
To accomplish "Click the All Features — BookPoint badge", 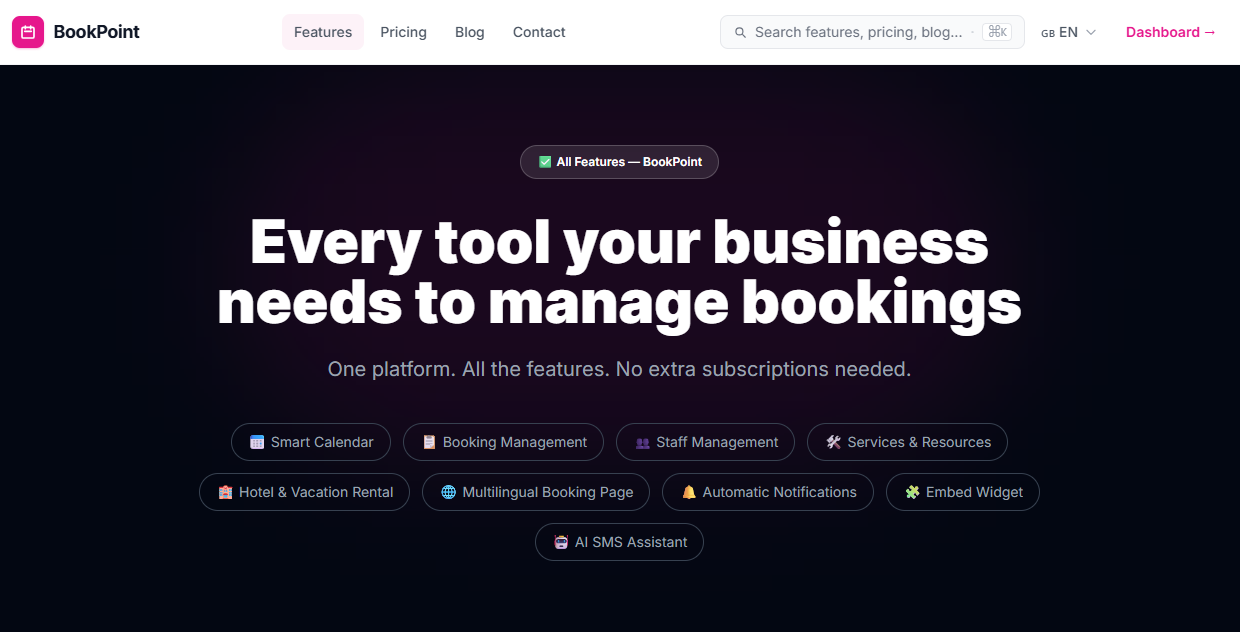I will [x=619, y=162].
